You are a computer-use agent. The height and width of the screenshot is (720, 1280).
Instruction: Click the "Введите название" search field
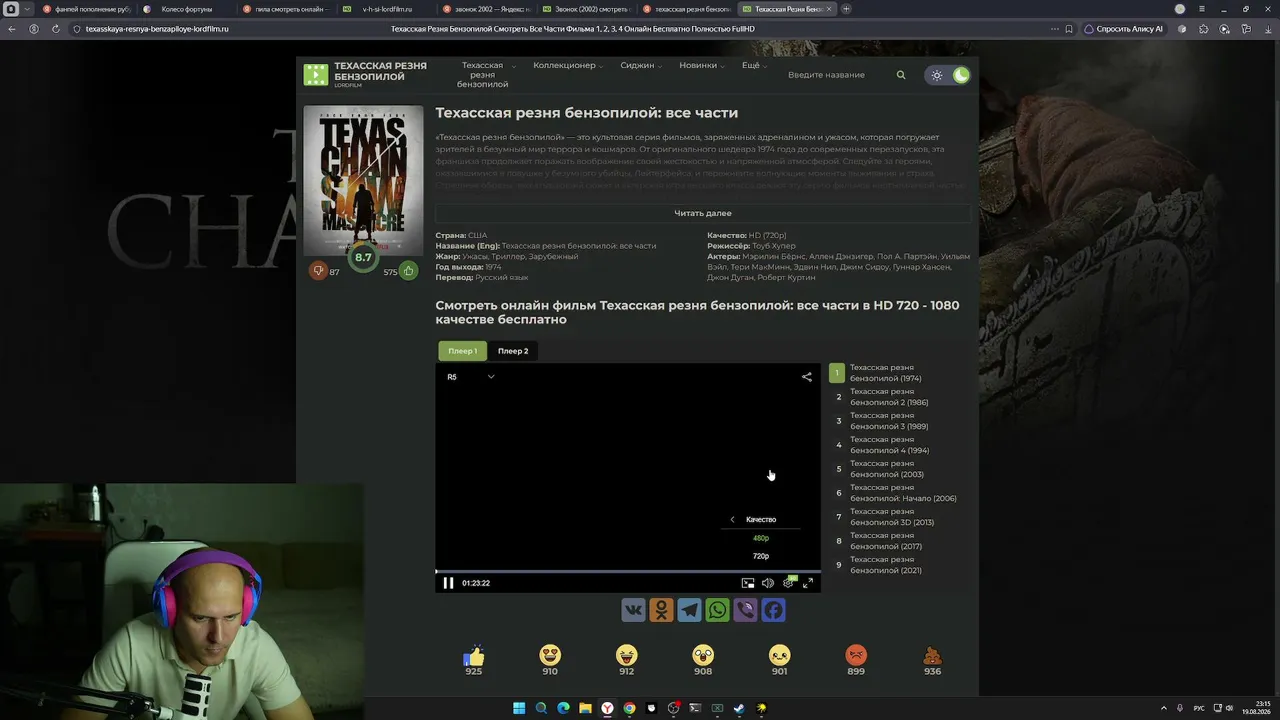point(838,75)
